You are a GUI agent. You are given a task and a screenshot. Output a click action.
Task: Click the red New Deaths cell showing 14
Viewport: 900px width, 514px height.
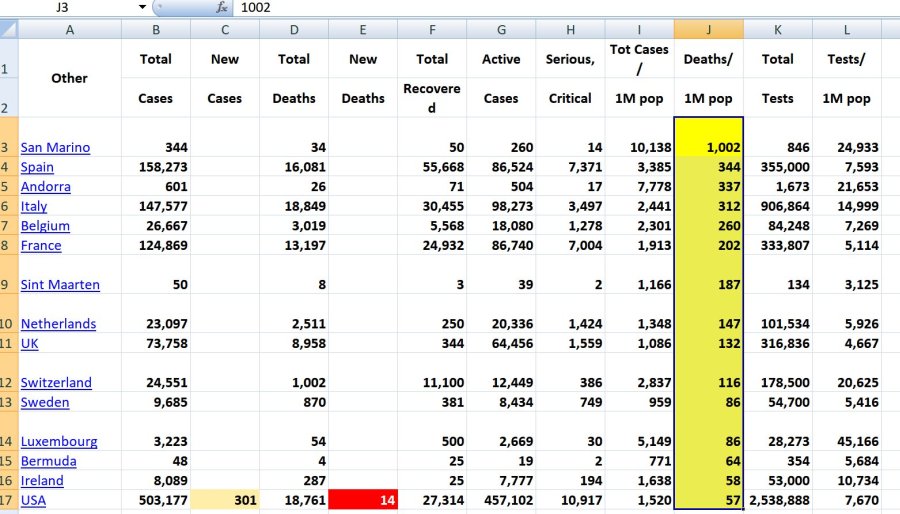pos(363,500)
